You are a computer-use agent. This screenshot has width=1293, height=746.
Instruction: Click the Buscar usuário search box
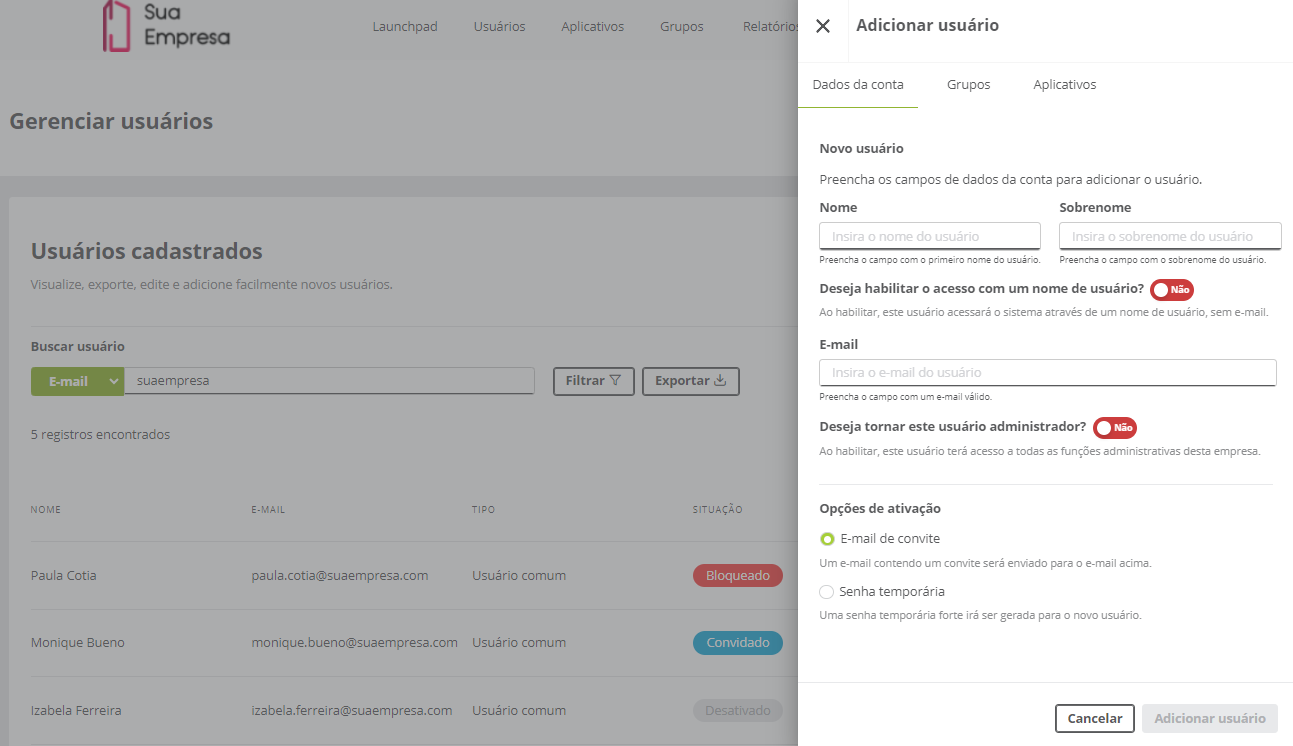329,381
